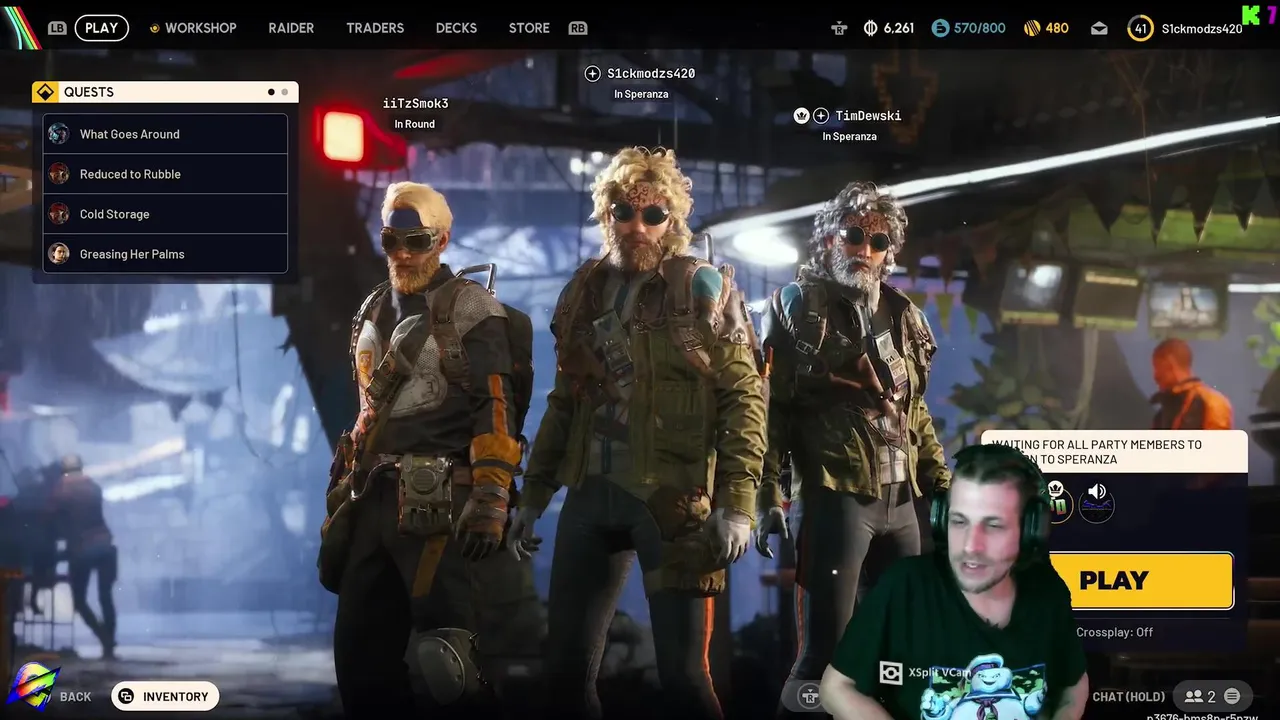Viewport: 1280px width, 720px height.
Task: Click the 6,261 coin balance text
Action: 898,28
